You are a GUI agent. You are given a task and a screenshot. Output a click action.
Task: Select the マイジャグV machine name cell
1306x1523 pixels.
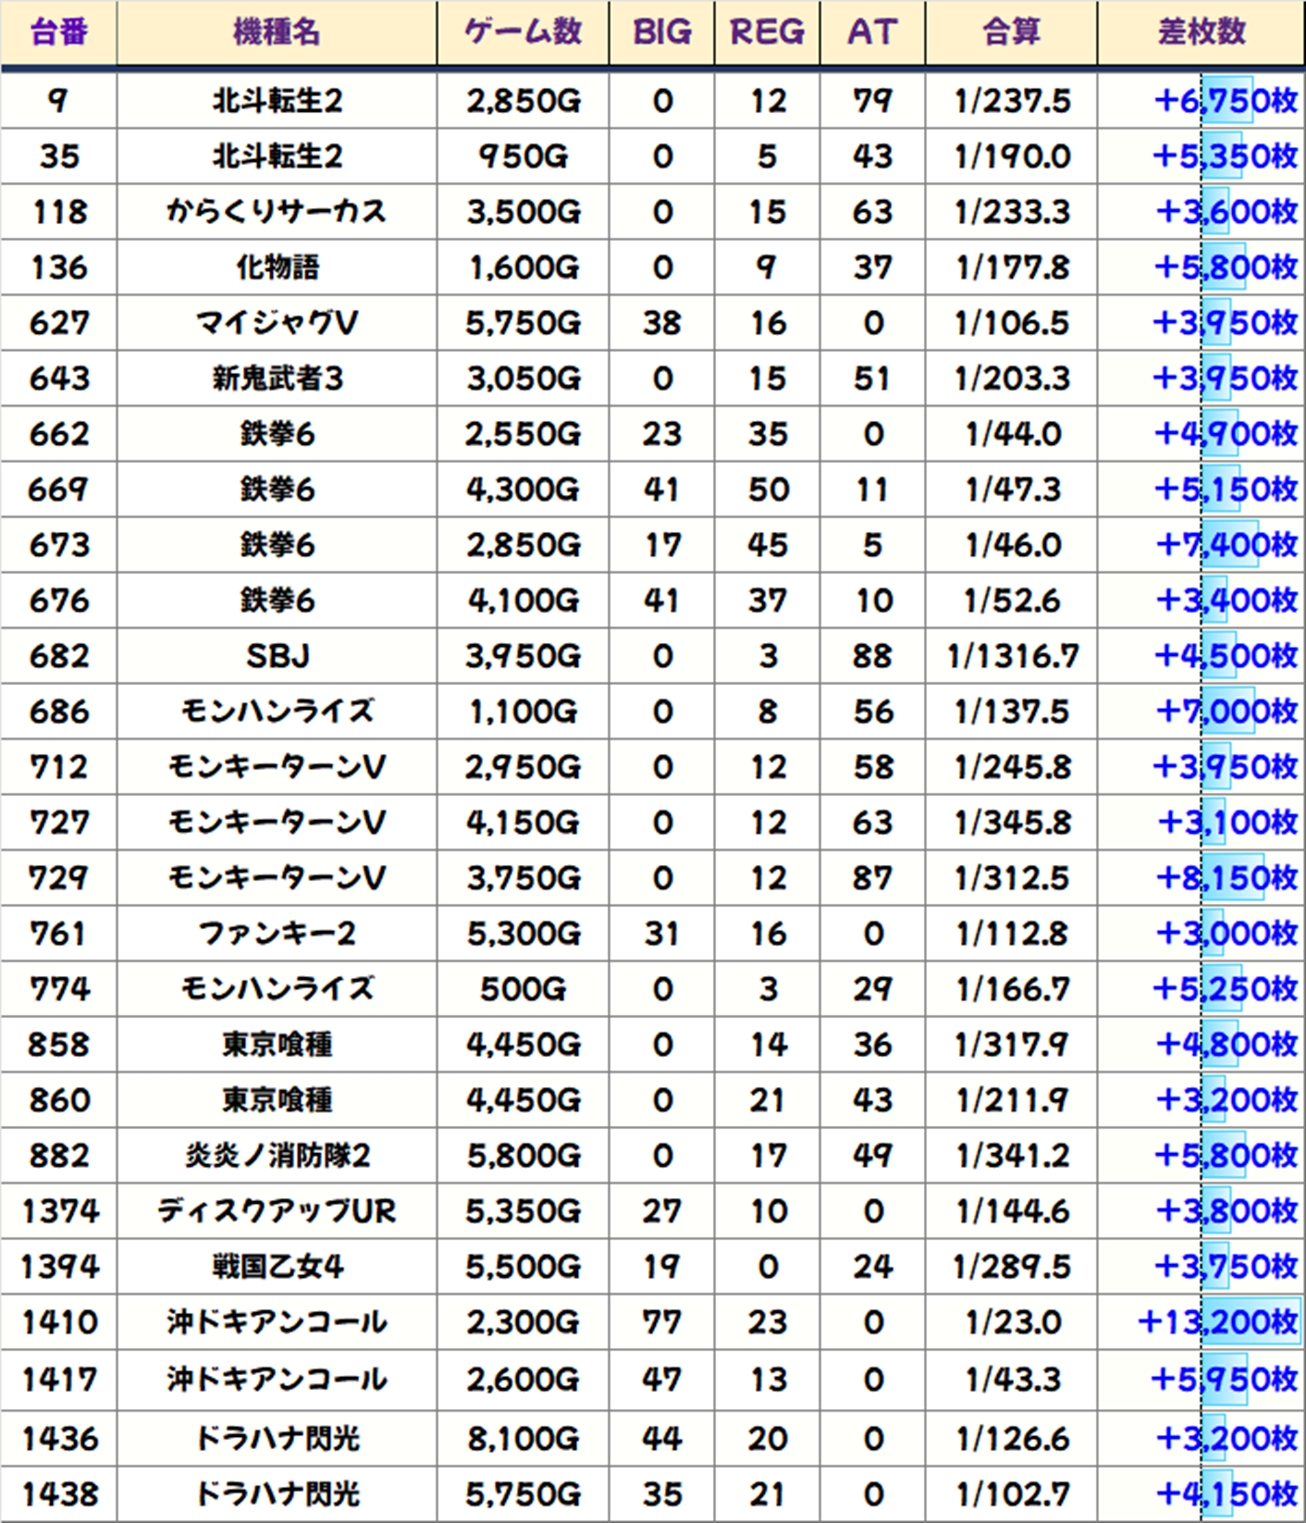(x=276, y=323)
